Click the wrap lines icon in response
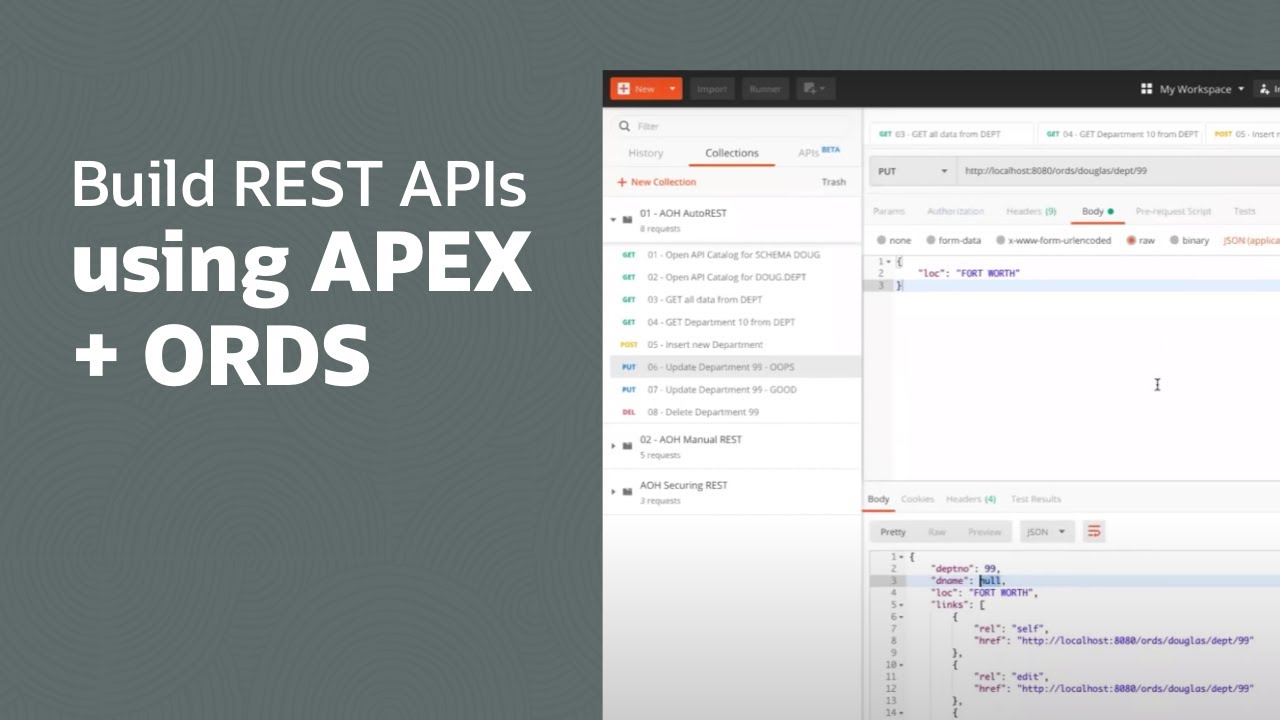This screenshot has height=720, width=1280. pos(1094,532)
